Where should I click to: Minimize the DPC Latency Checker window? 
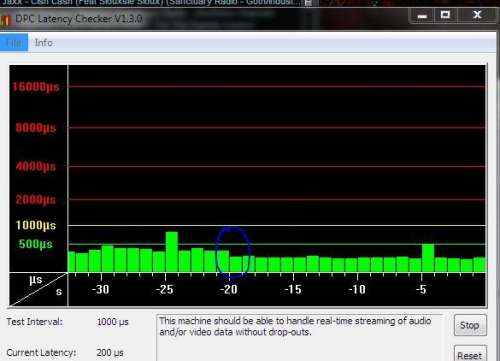pos(422,15)
